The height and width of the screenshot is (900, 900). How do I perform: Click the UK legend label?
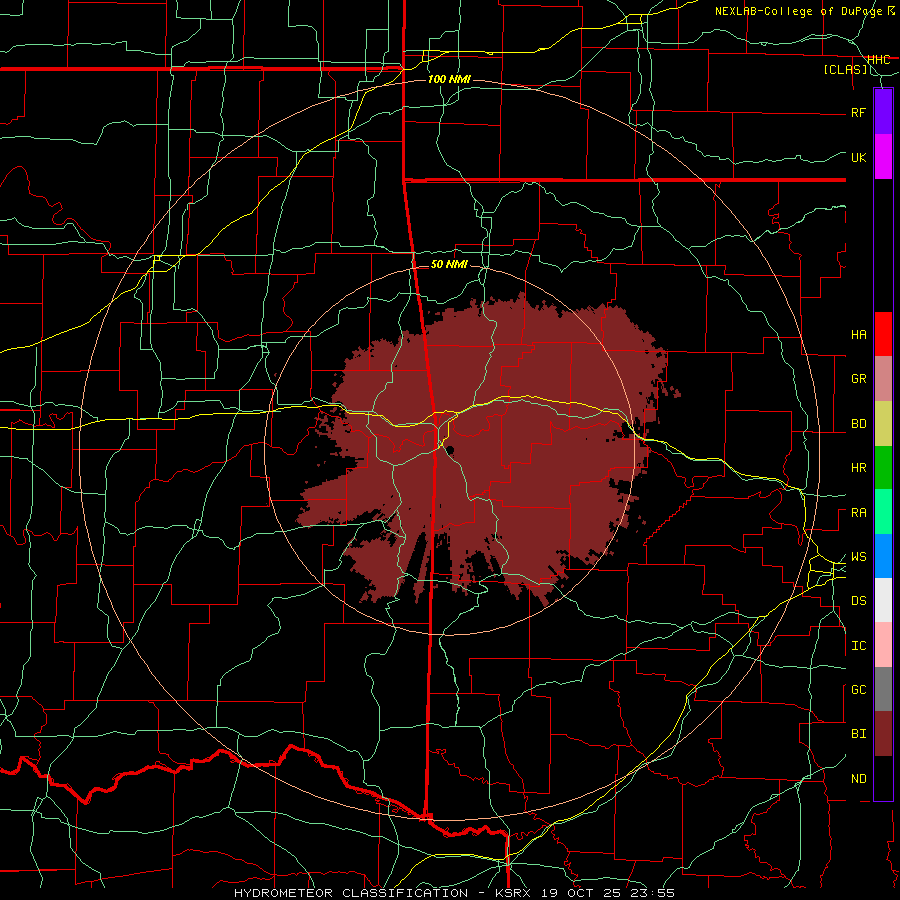pyautogui.click(x=858, y=157)
